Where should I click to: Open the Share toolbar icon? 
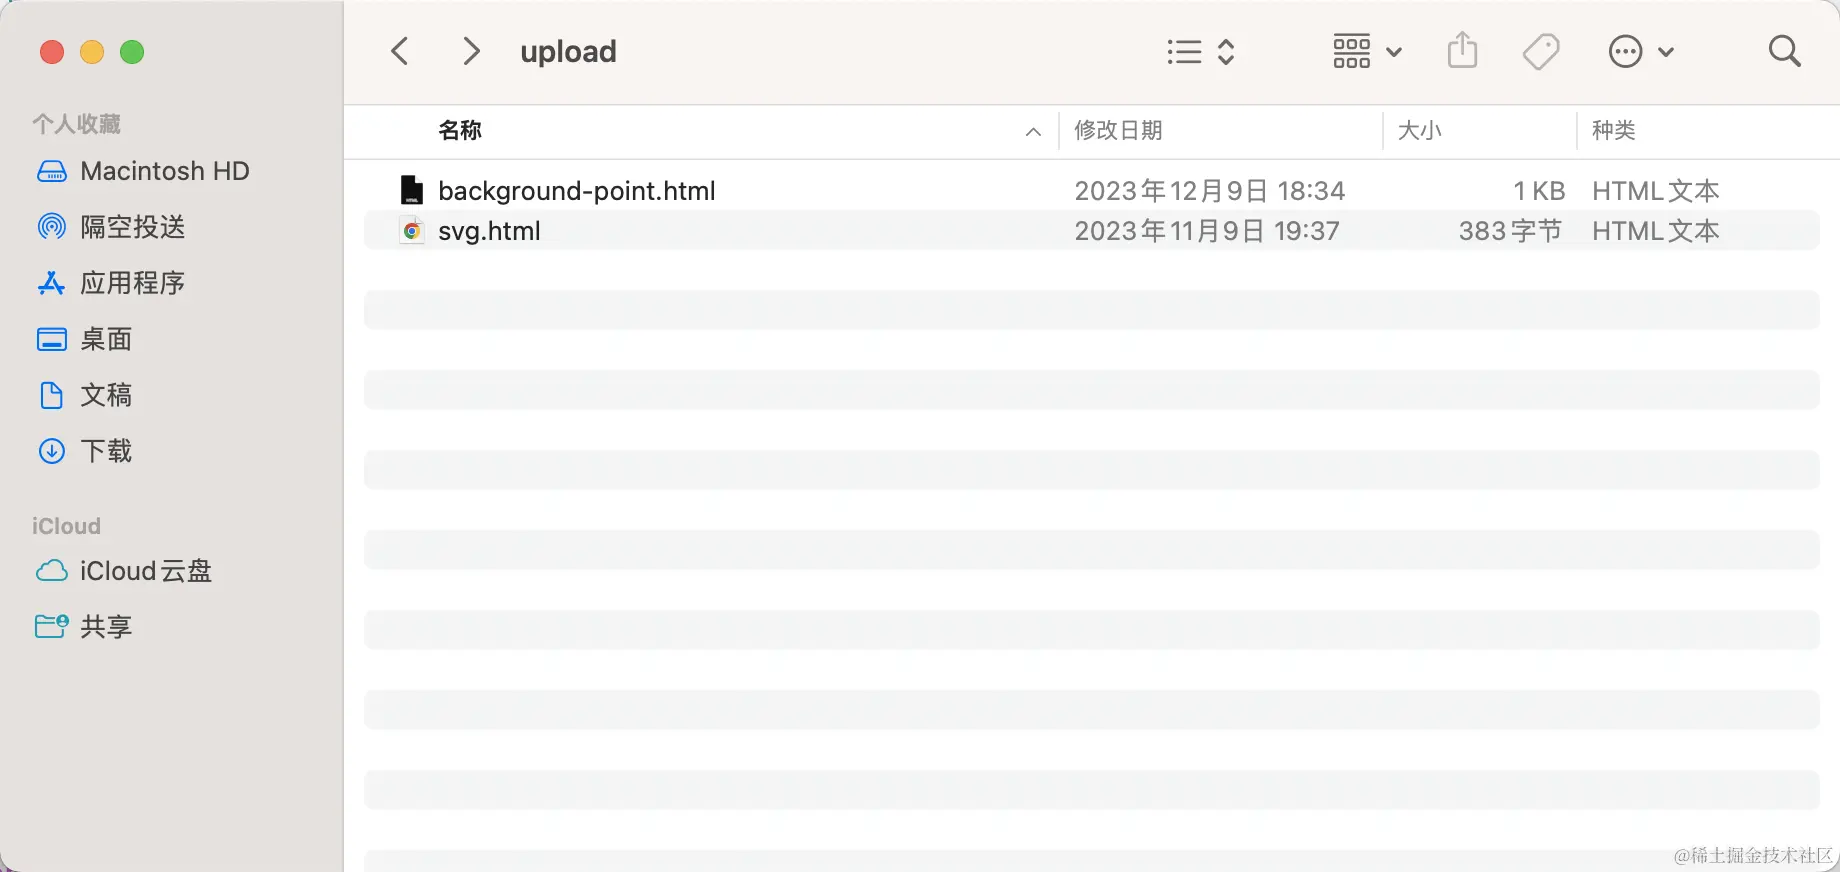[1462, 50]
